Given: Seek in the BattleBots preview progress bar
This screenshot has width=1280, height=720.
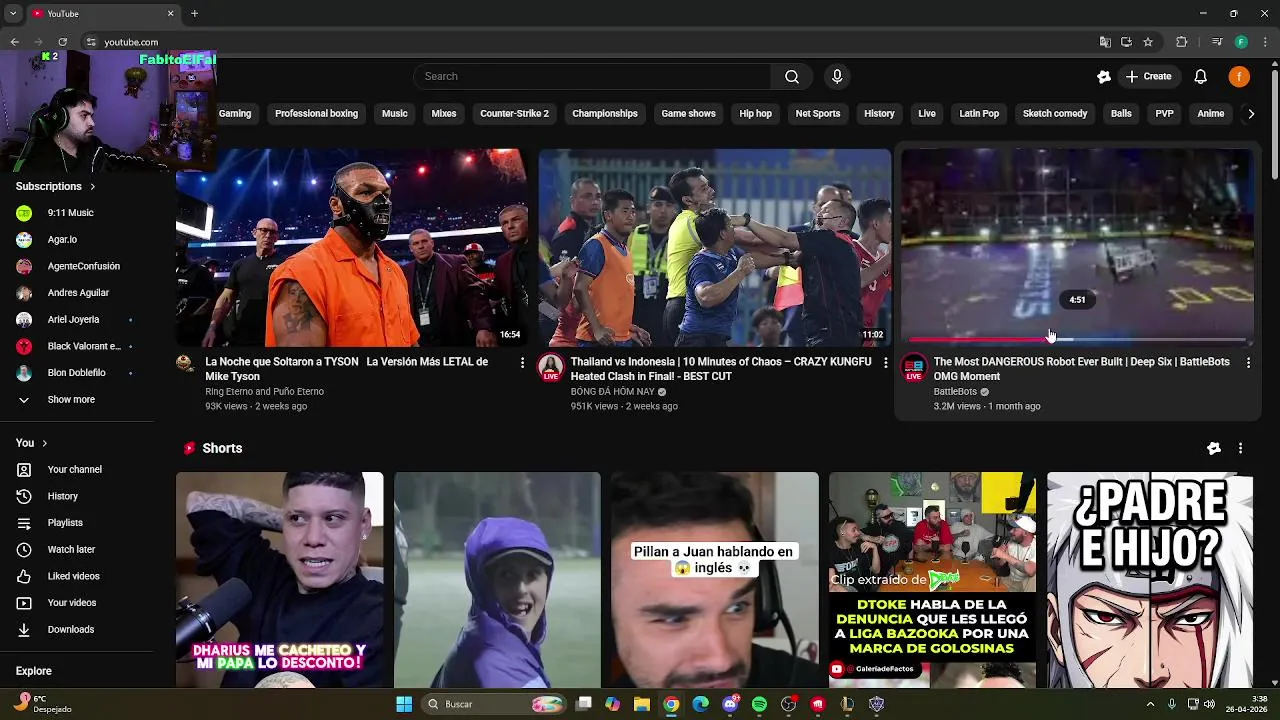Looking at the screenshot, I should [x=1077, y=340].
